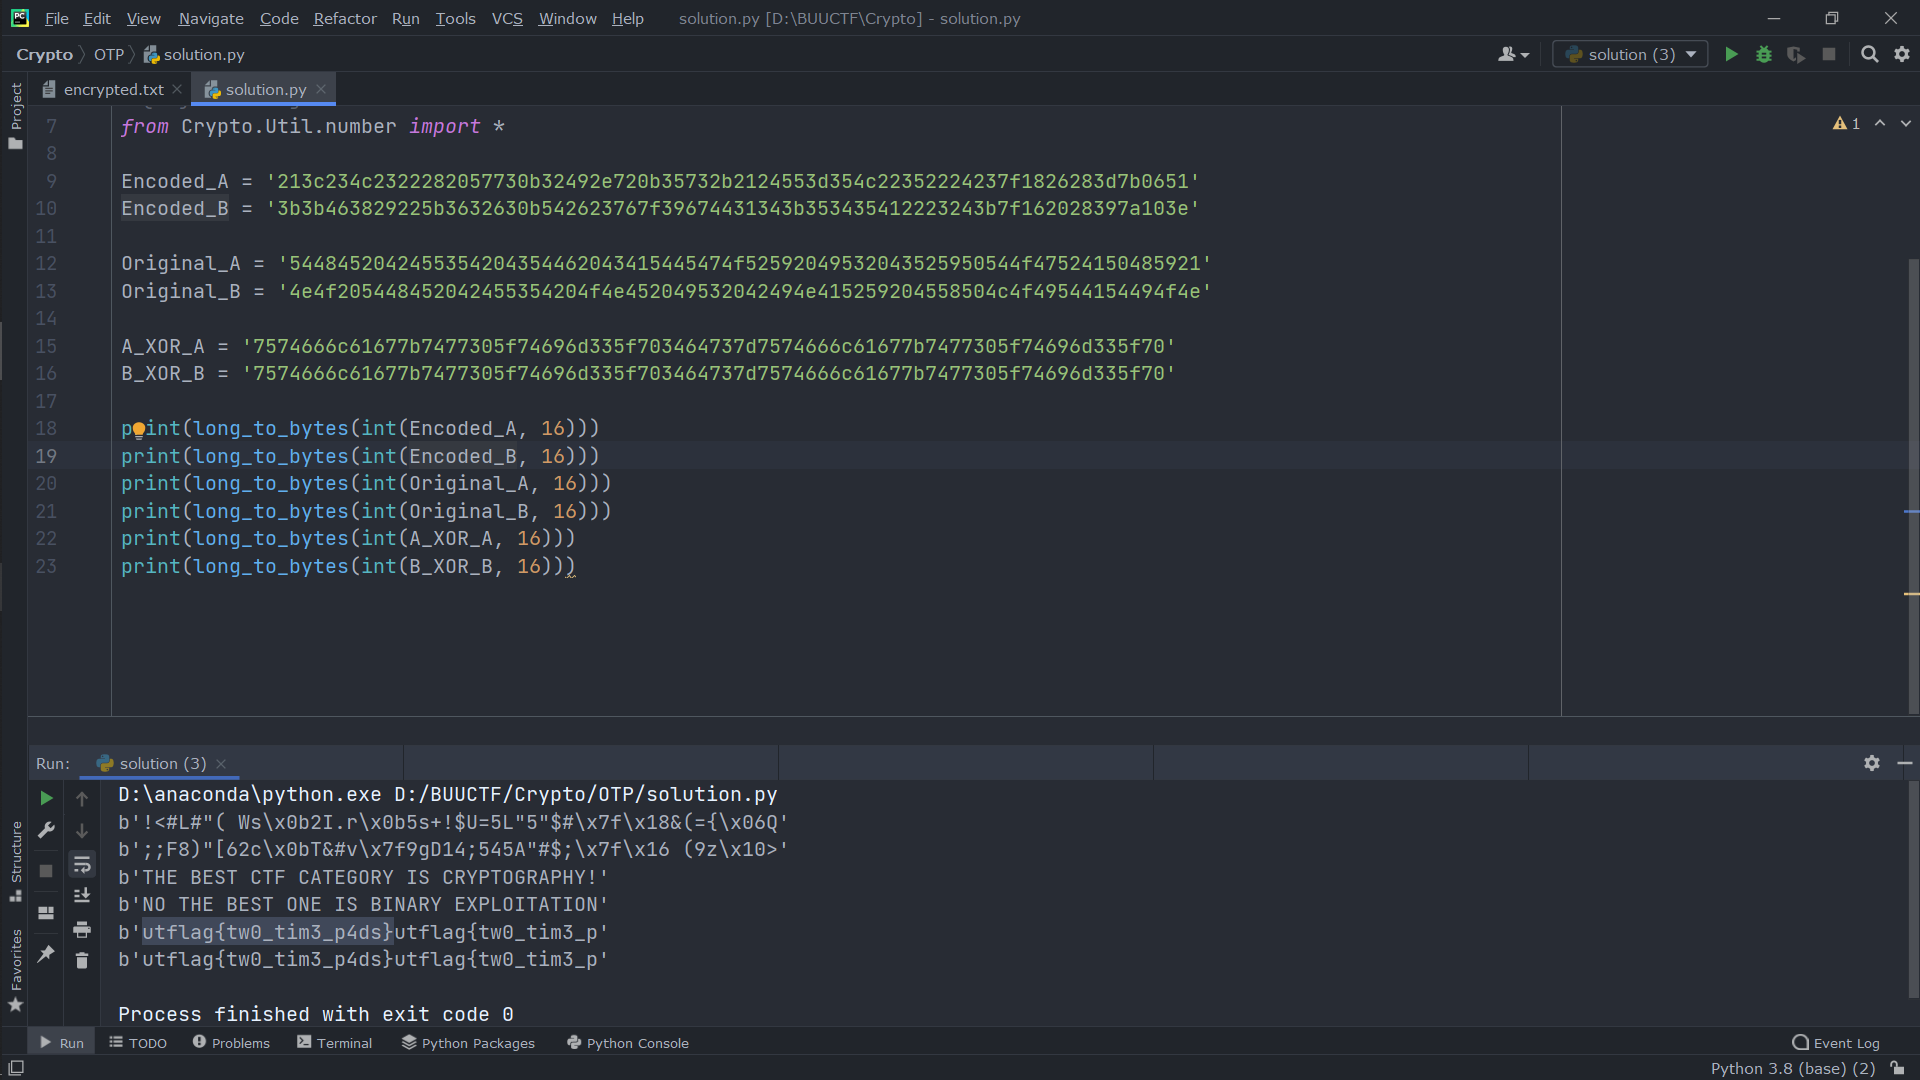
Task: Click the green Run button in top toolbar
Action: pos(1731,54)
